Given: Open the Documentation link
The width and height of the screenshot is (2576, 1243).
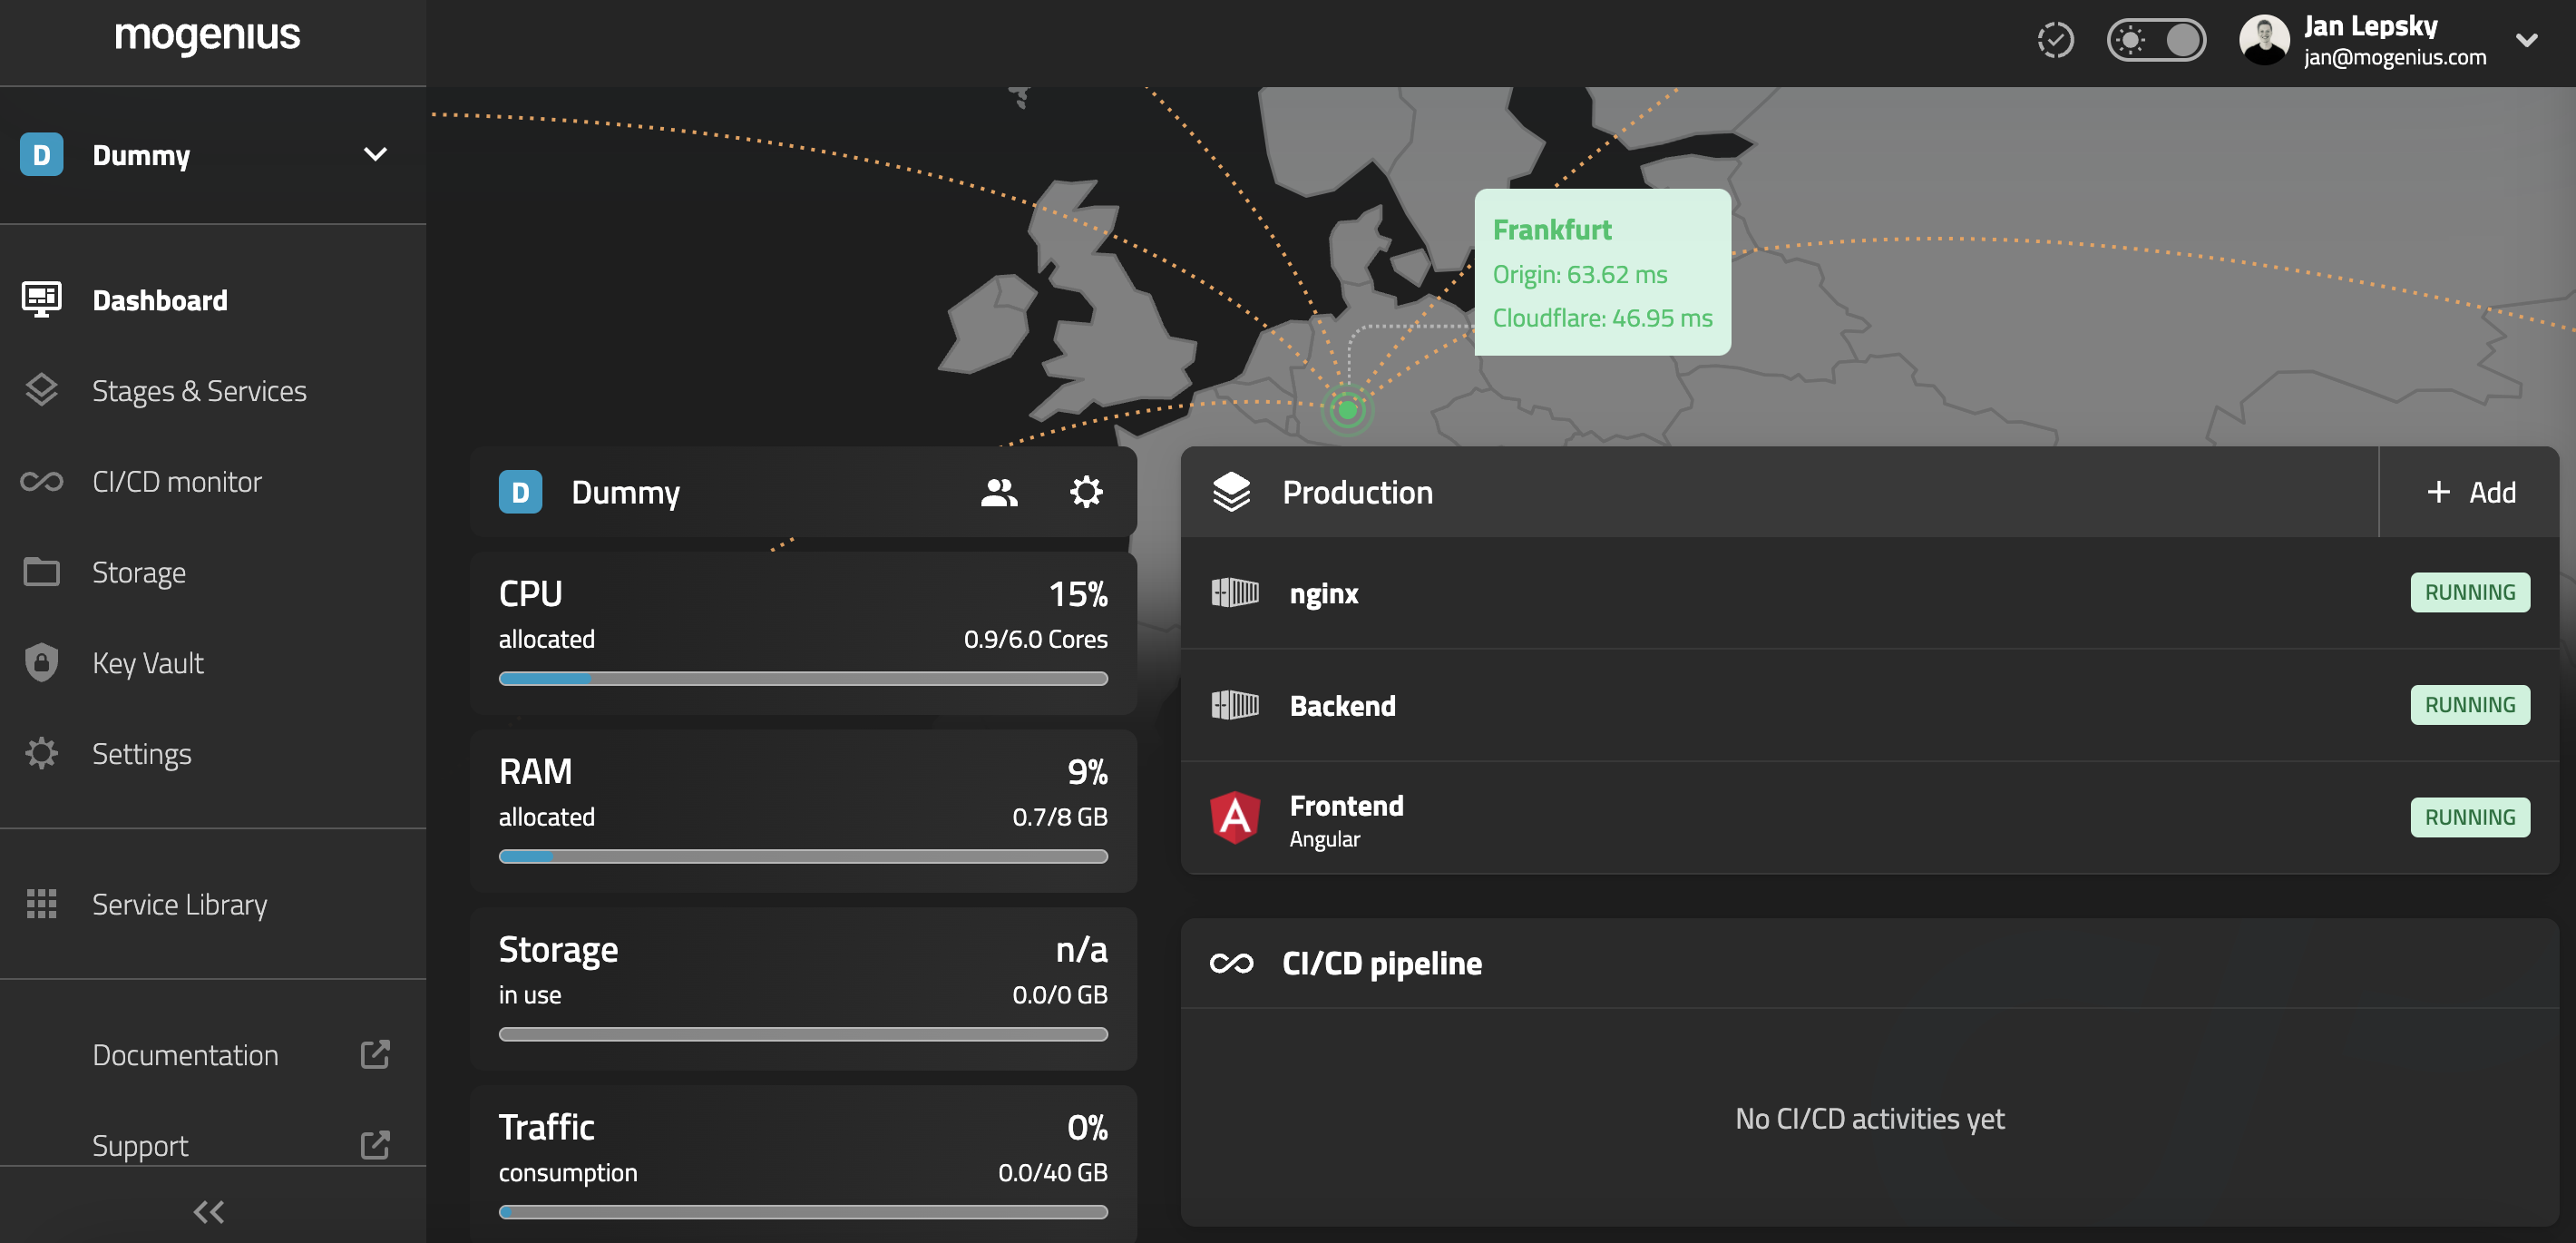Looking at the screenshot, I should coord(185,1054).
